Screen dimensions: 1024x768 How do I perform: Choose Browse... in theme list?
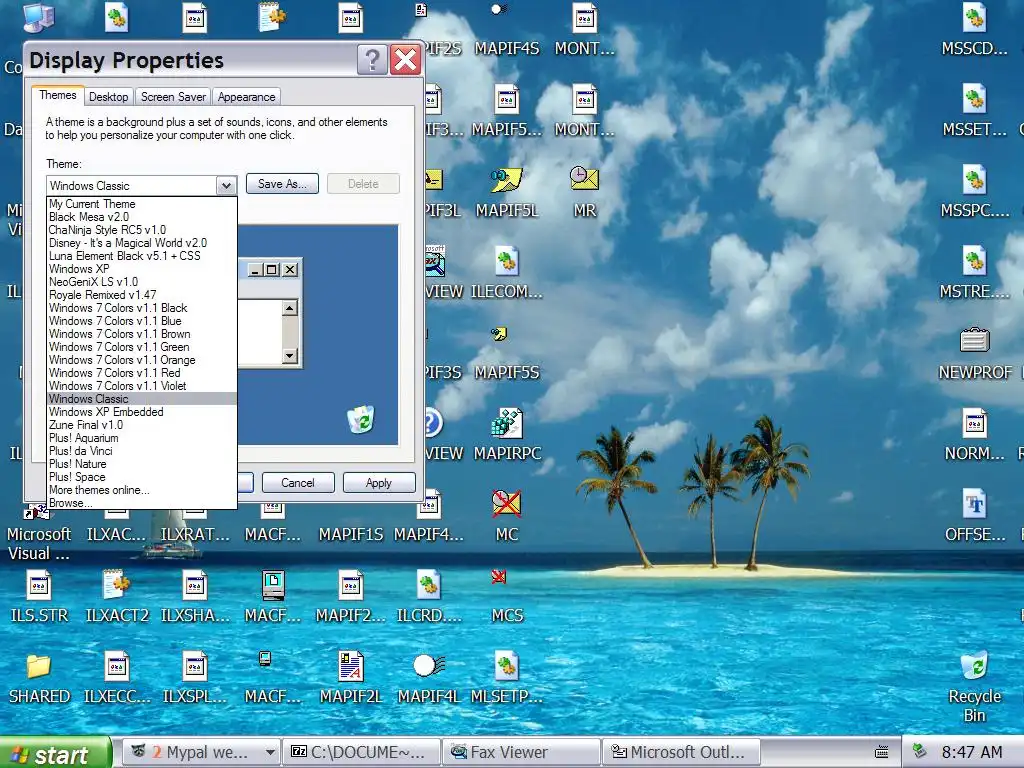click(x=142, y=503)
